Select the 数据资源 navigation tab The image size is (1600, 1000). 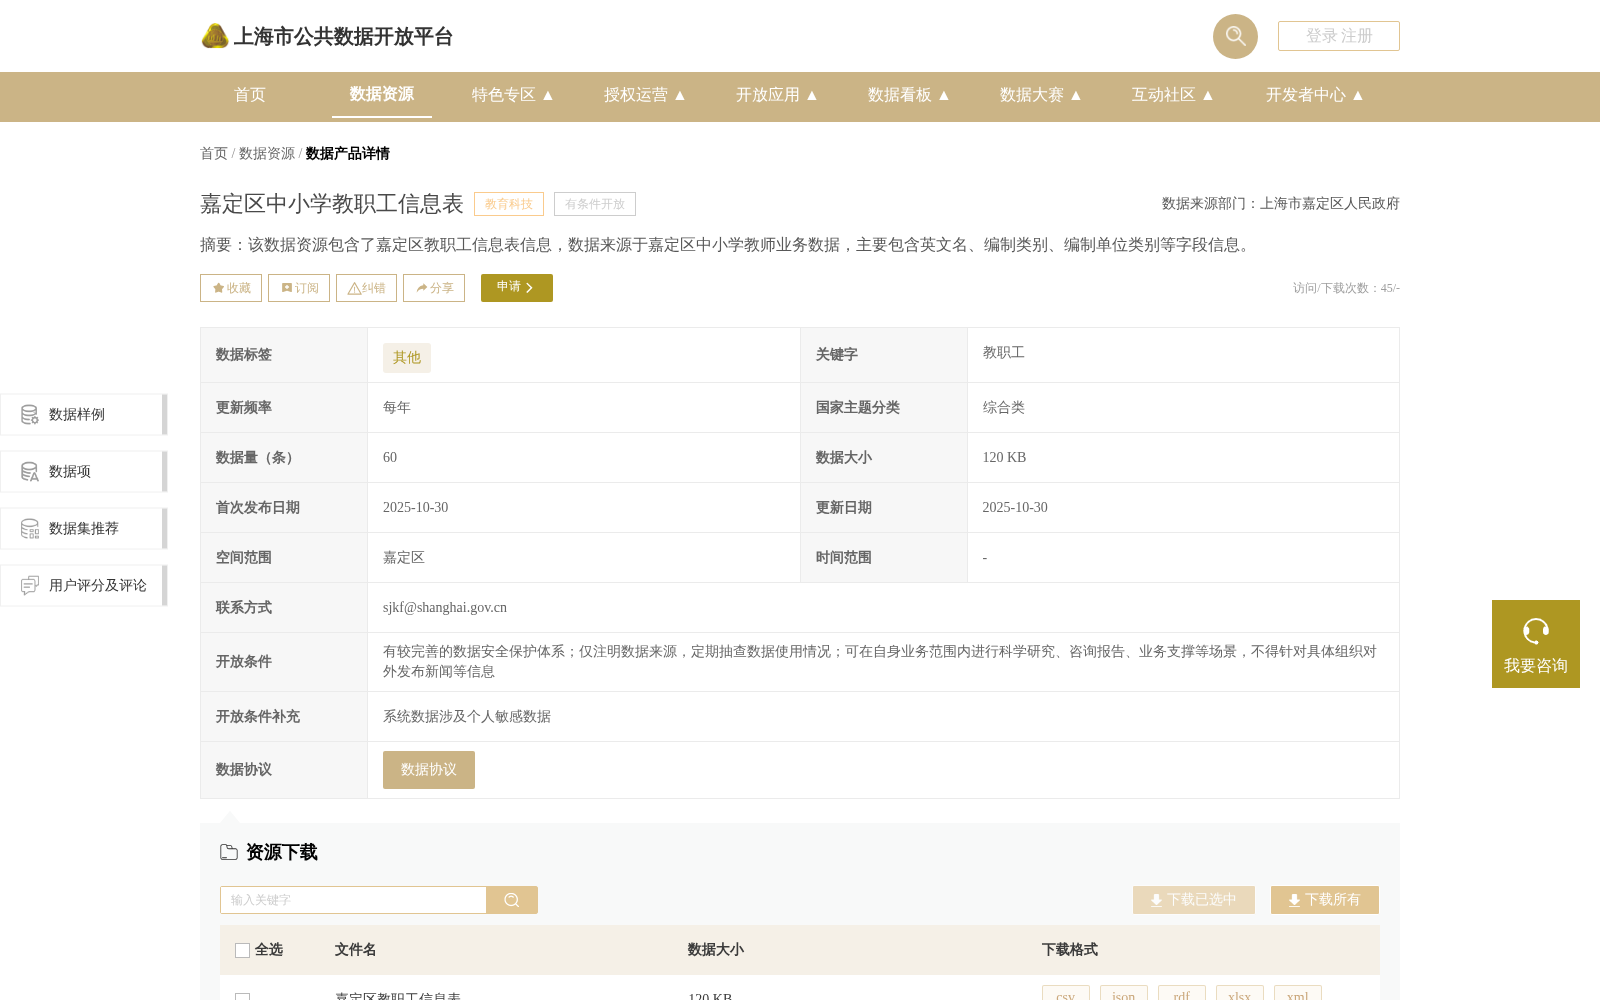coord(382,95)
